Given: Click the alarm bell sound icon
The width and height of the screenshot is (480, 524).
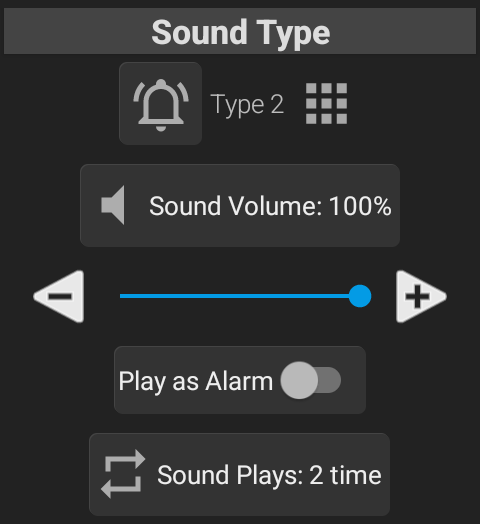Looking at the screenshot, I should pyautogui.click(x=160, y=104).
